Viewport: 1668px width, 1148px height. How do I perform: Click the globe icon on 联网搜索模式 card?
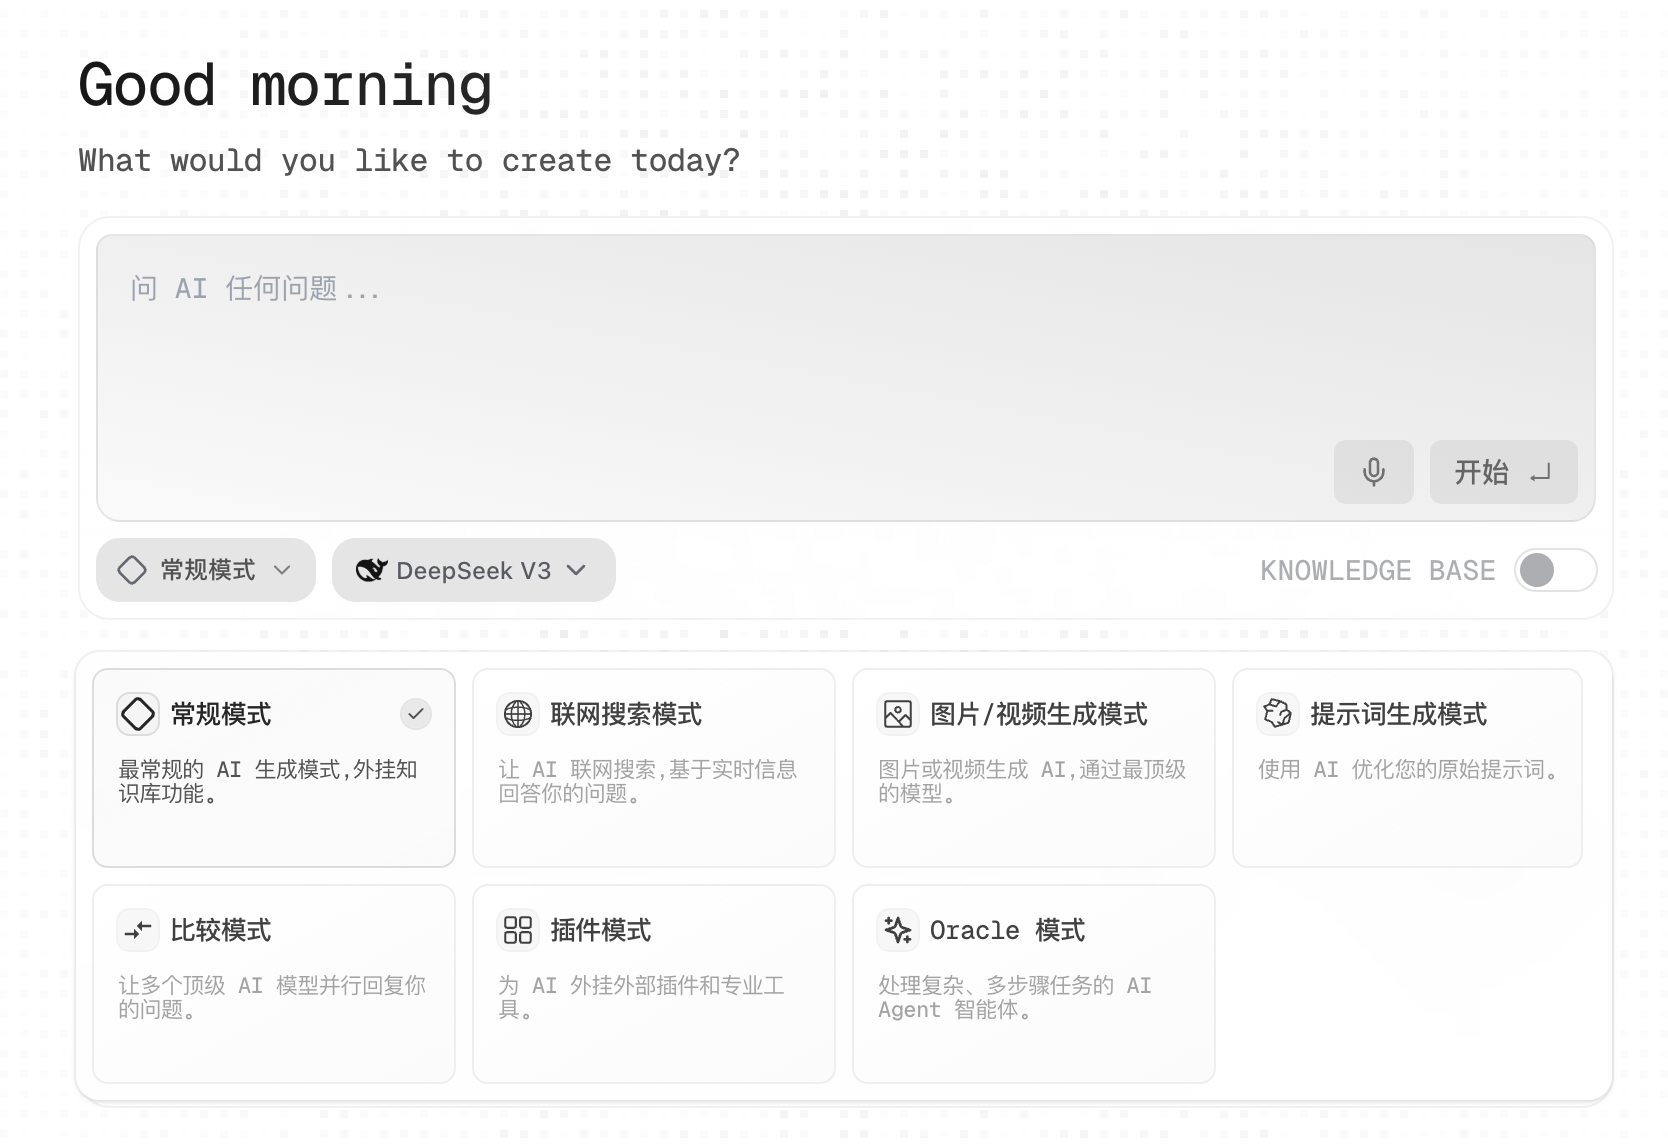click(518, 714)
